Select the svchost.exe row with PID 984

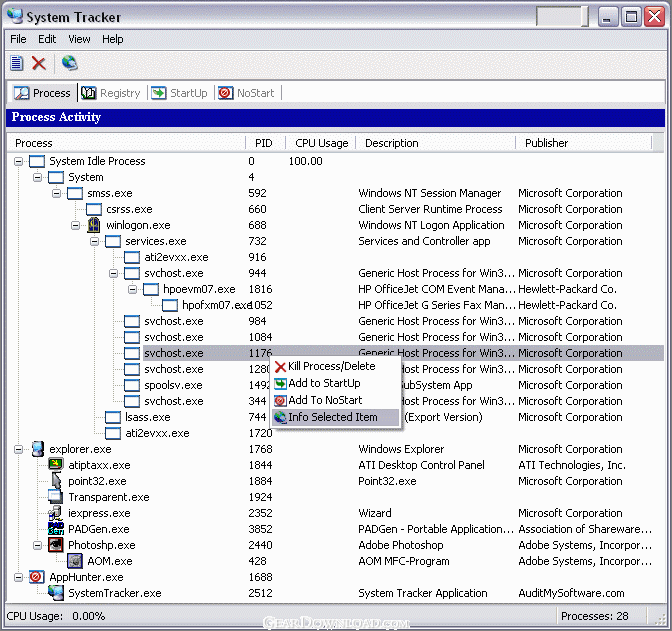[x=336, y=321]
